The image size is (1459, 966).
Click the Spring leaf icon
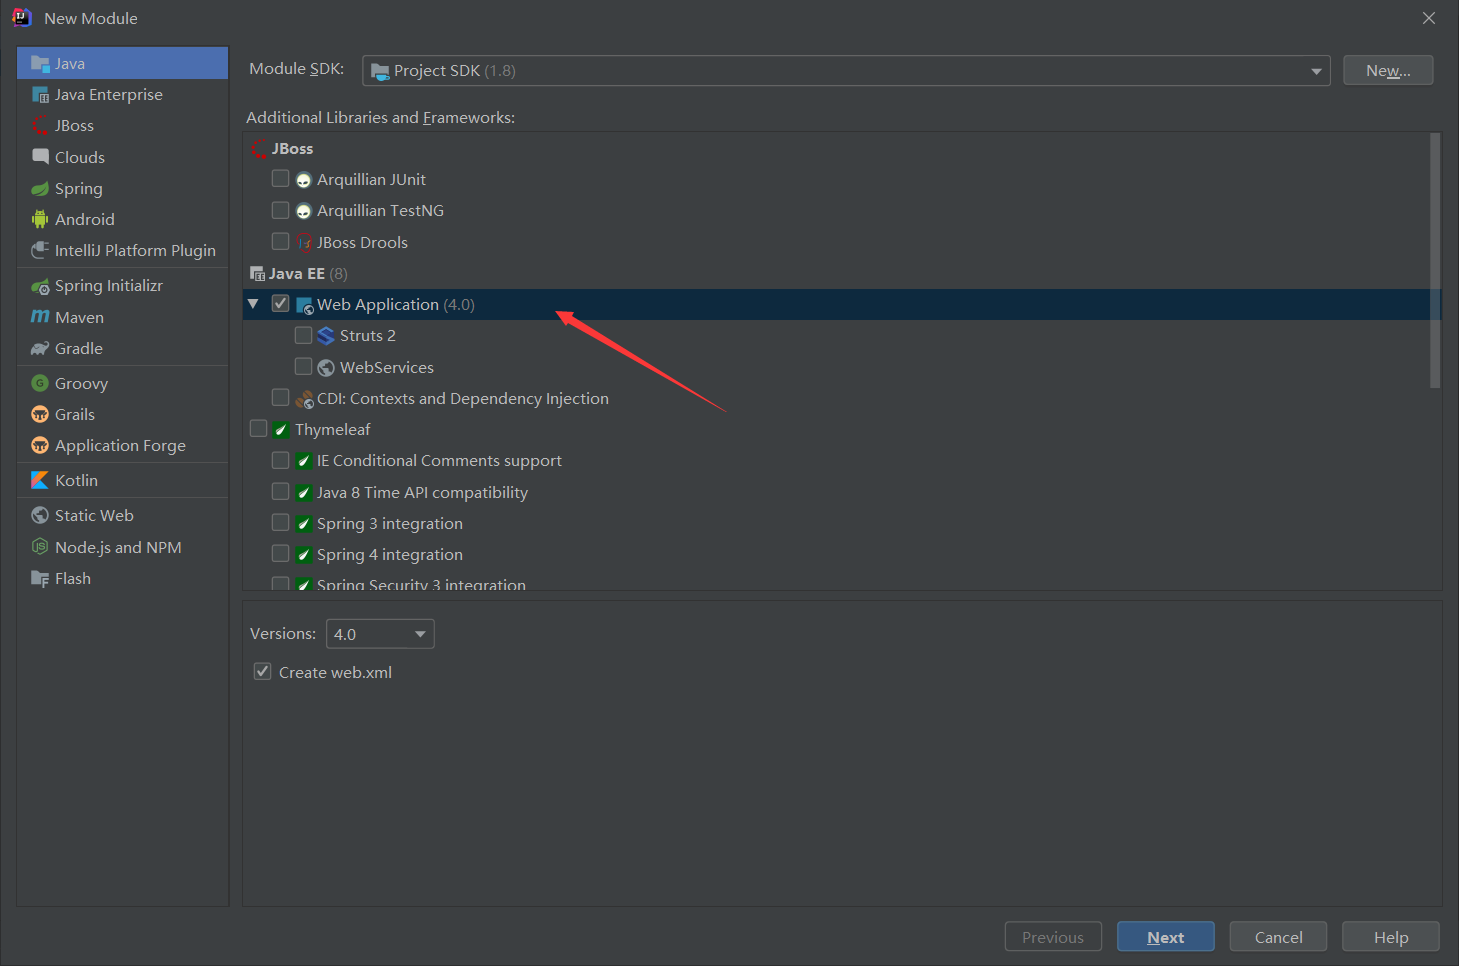coord(40,188)
